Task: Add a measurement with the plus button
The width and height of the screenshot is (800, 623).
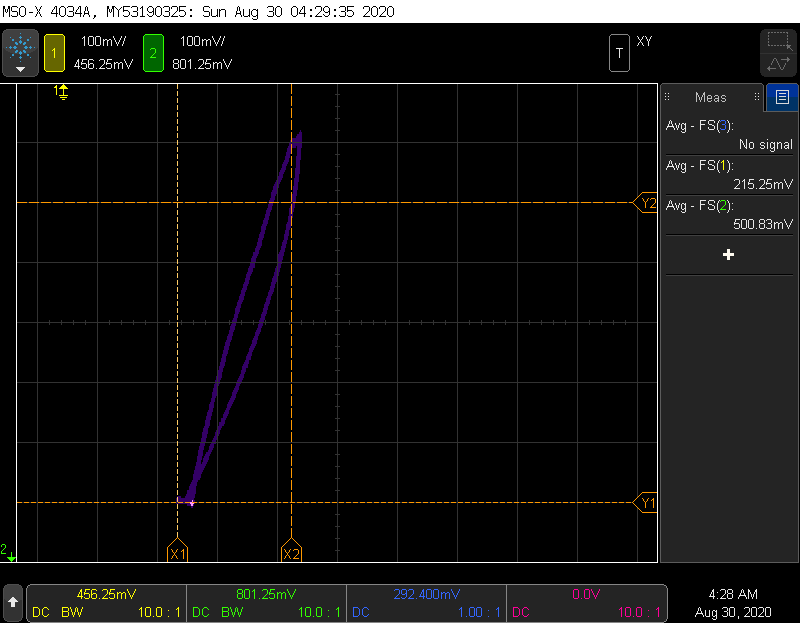Action: [728, 255]
